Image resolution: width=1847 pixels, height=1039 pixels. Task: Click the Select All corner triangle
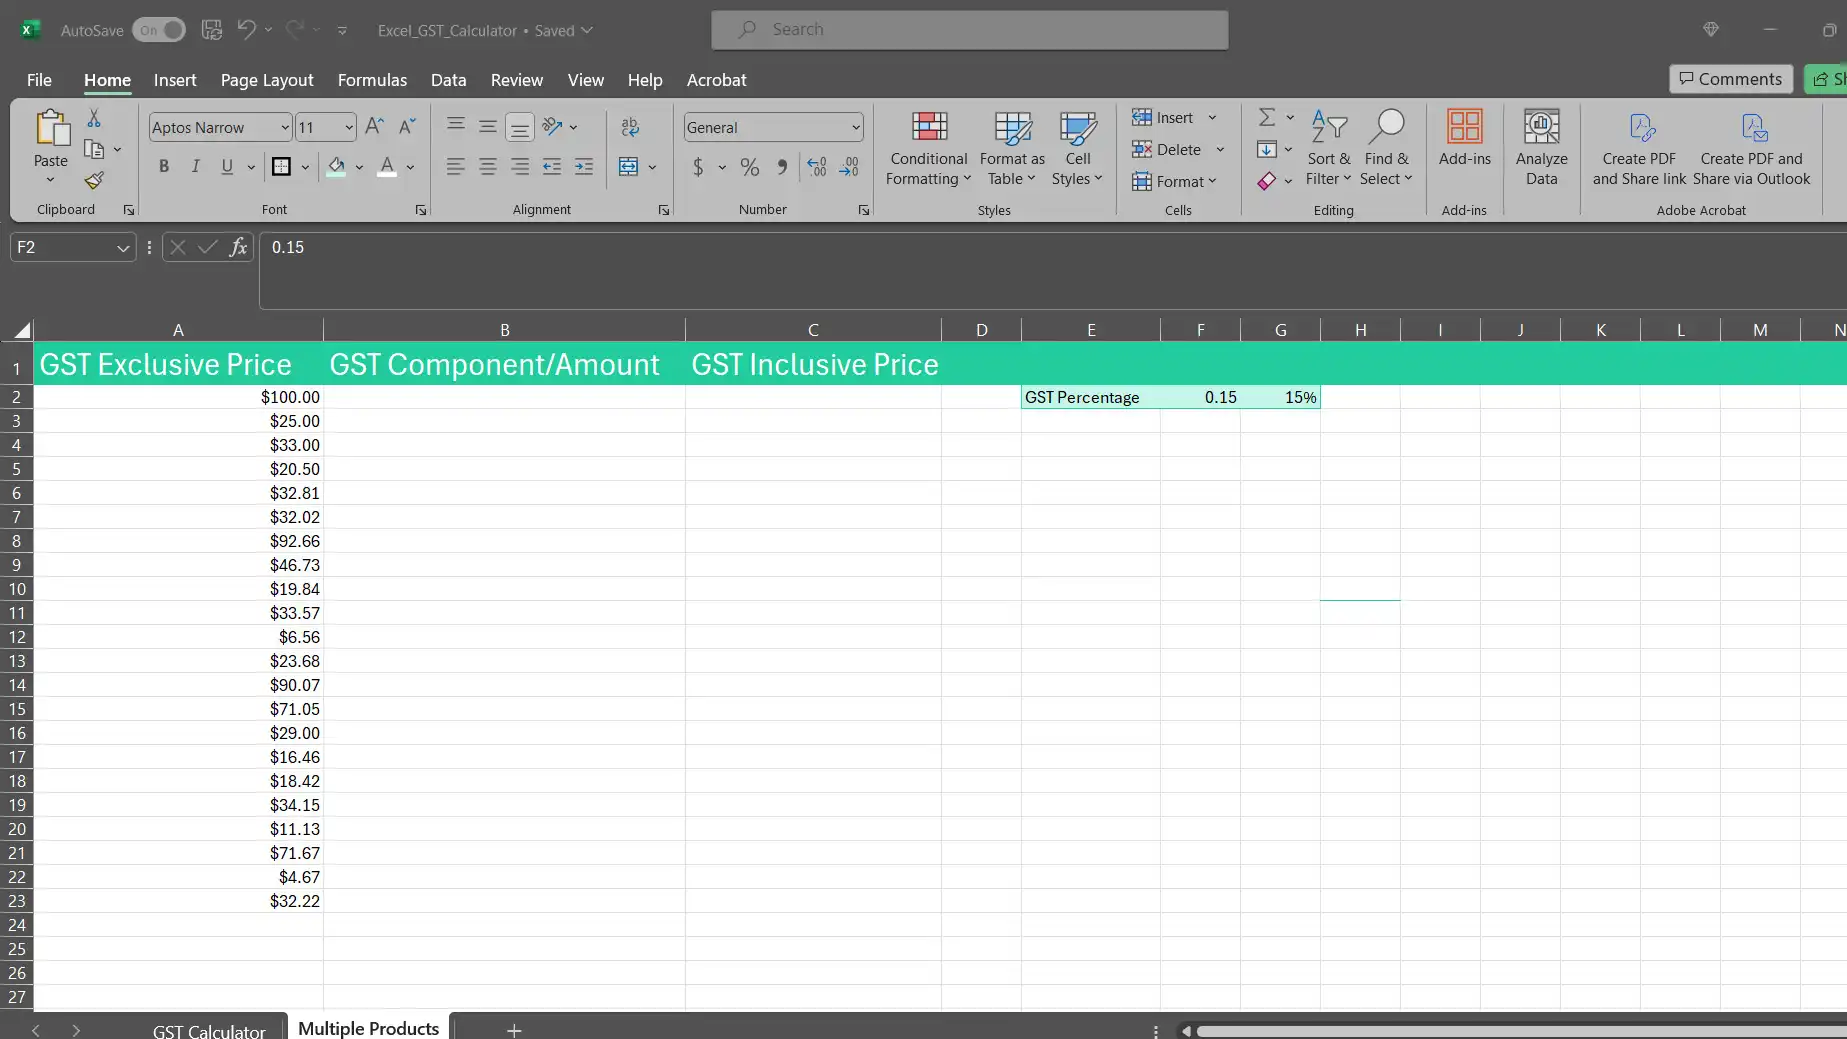coord(22,330)
